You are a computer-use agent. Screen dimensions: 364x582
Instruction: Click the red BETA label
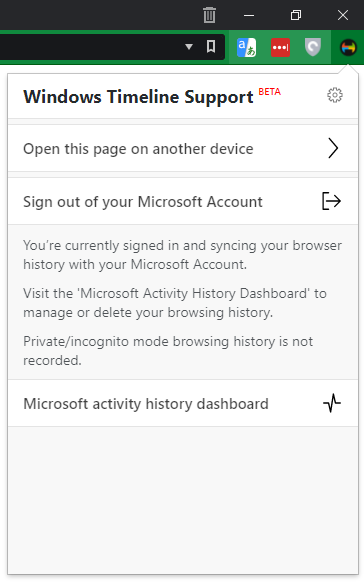[x=269, y=92]
